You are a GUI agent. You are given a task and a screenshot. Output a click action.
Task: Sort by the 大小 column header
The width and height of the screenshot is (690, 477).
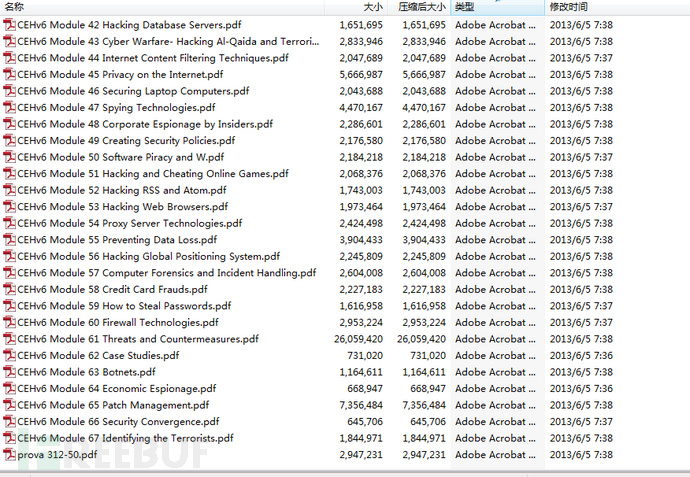[356, 7]
